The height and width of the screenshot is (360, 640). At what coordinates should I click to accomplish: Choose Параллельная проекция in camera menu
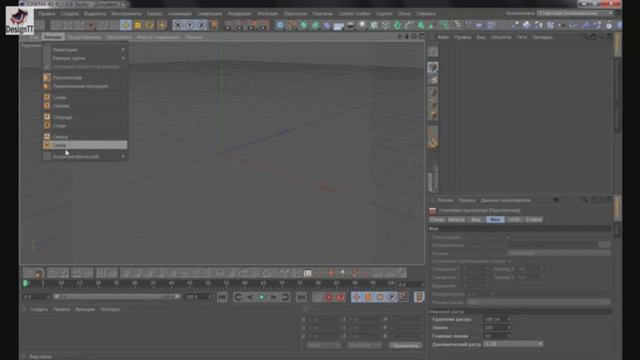(85, 86)
